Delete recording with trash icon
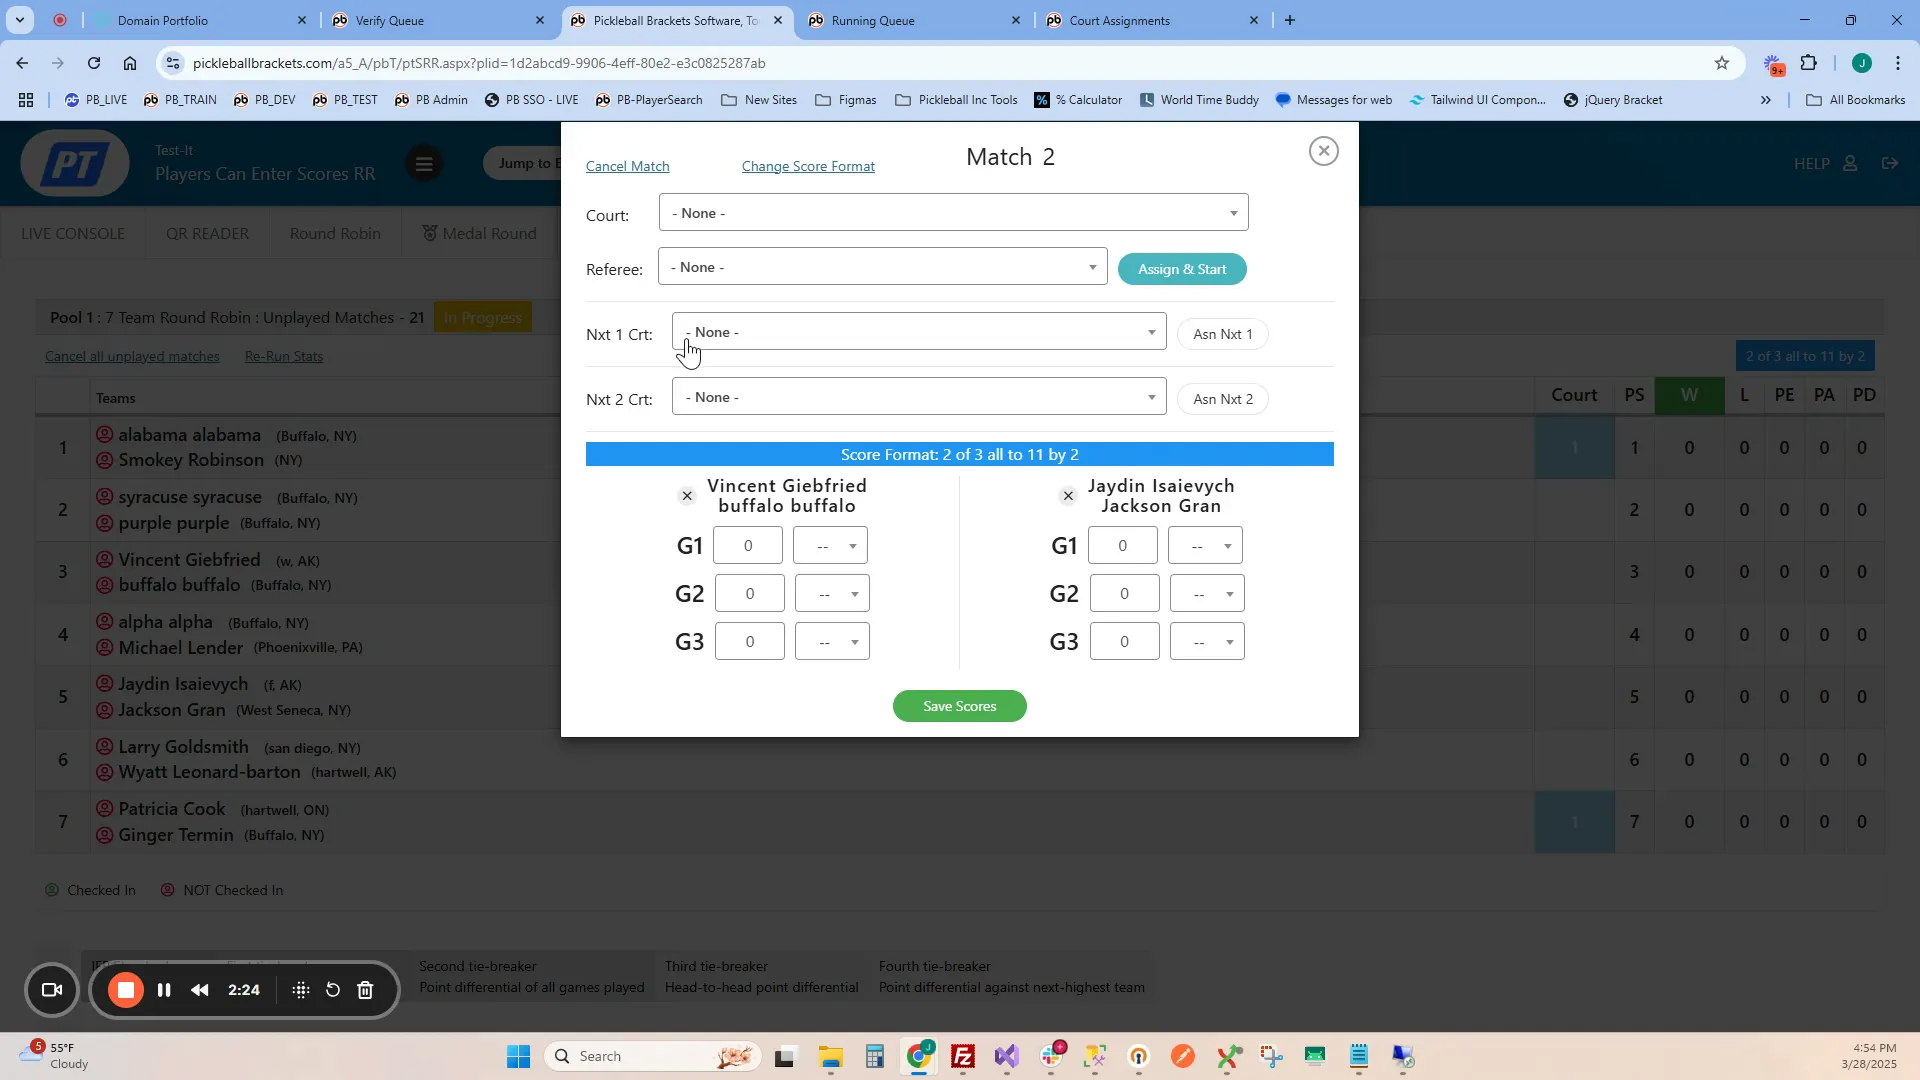 point(366,990)
